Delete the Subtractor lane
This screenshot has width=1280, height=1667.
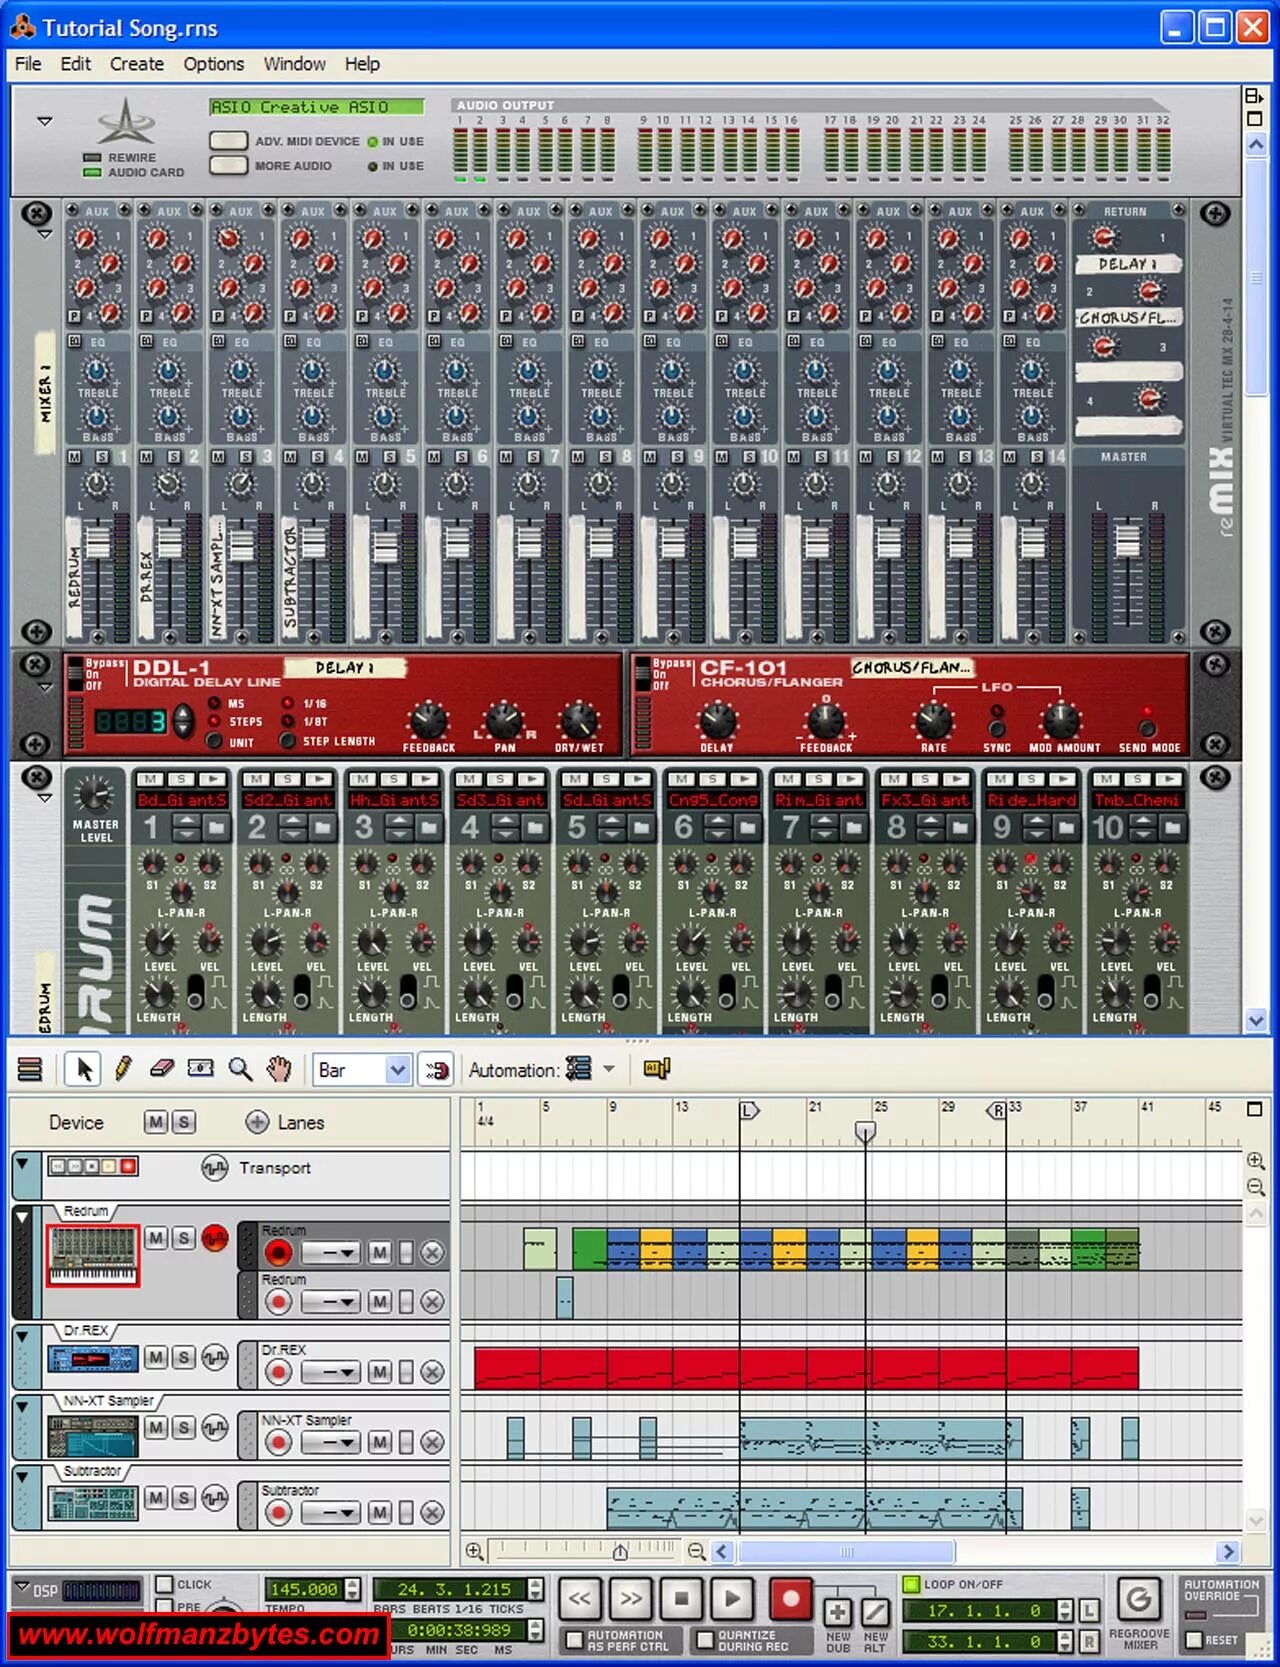pos(432,1513)
